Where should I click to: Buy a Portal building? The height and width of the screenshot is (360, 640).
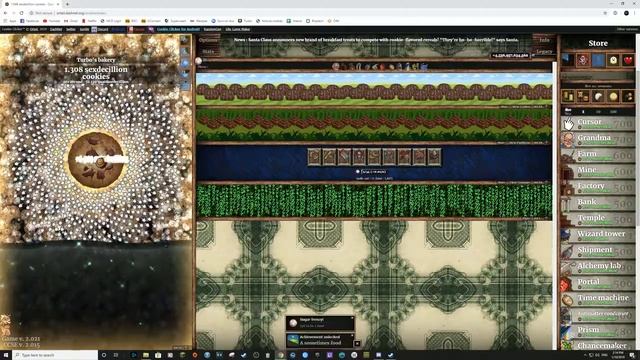598,283
